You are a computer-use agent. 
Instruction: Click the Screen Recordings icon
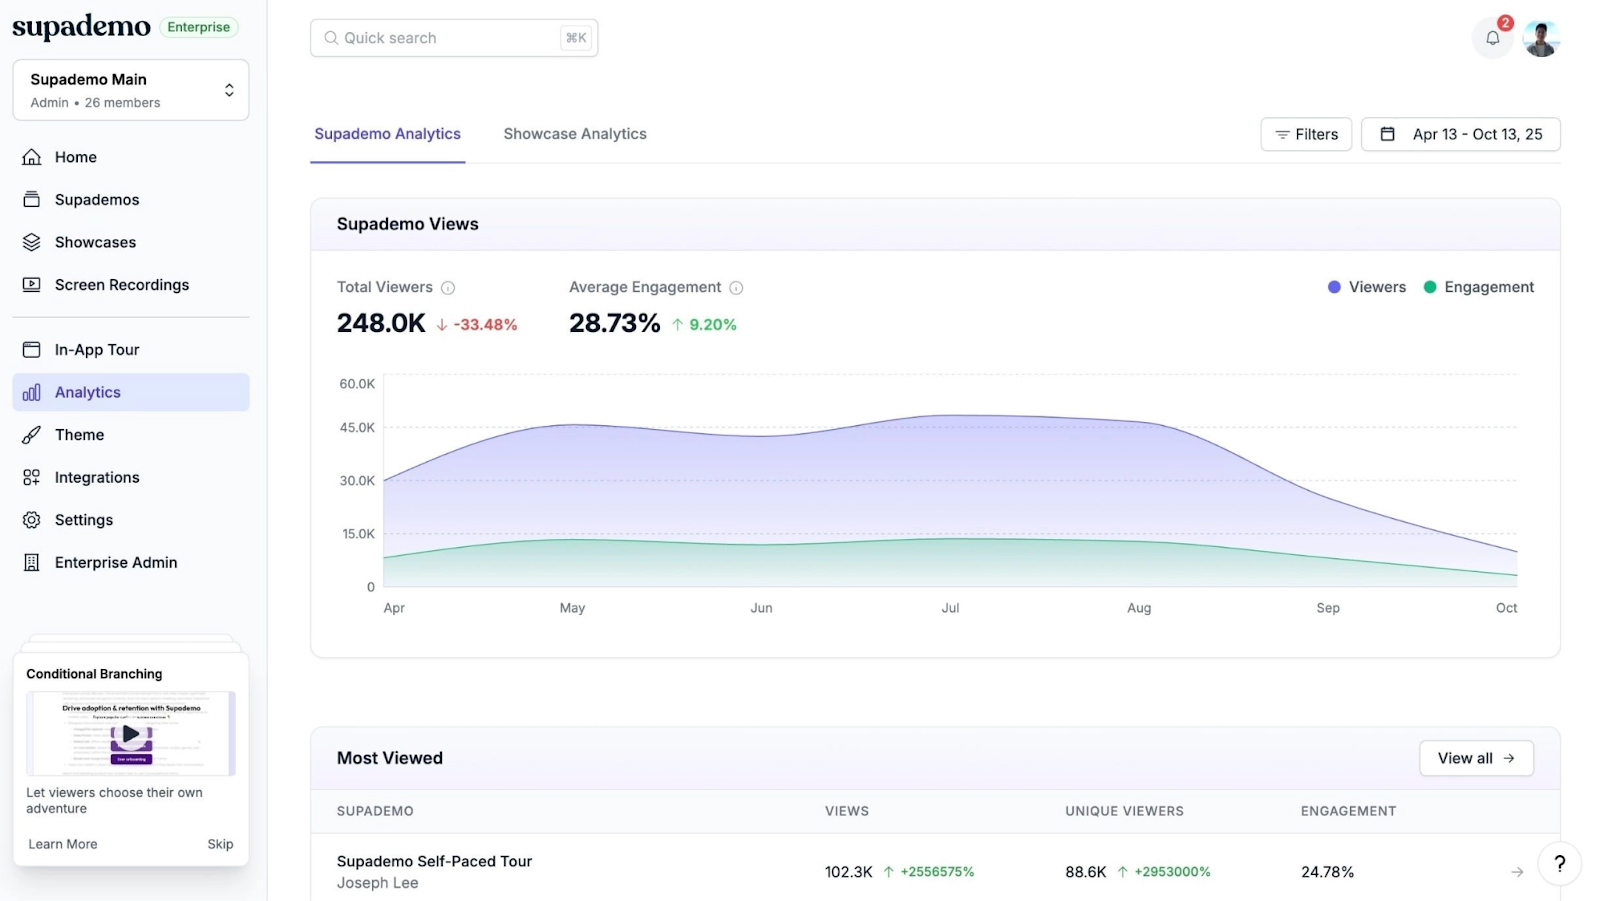(x=32, y=285)
